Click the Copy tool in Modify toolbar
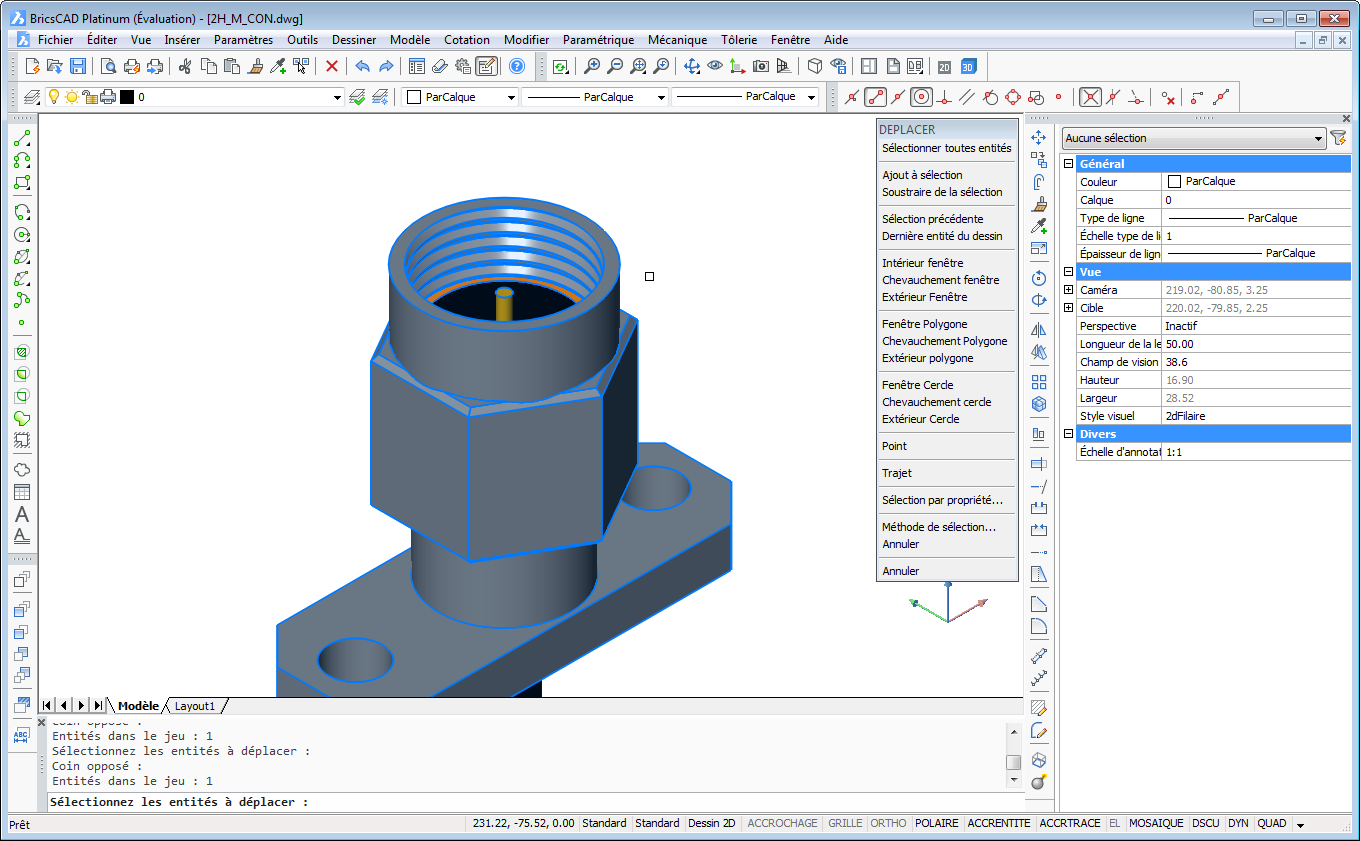 (x=1039, y=159)
